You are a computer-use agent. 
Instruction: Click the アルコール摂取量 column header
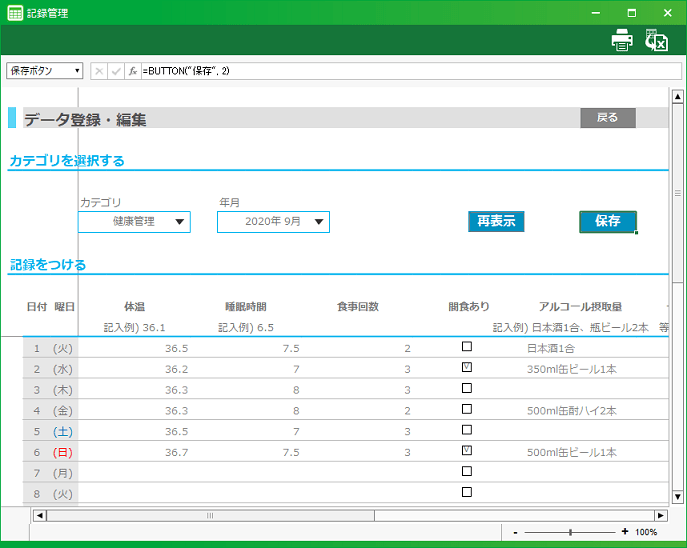[x=580, y=307]
